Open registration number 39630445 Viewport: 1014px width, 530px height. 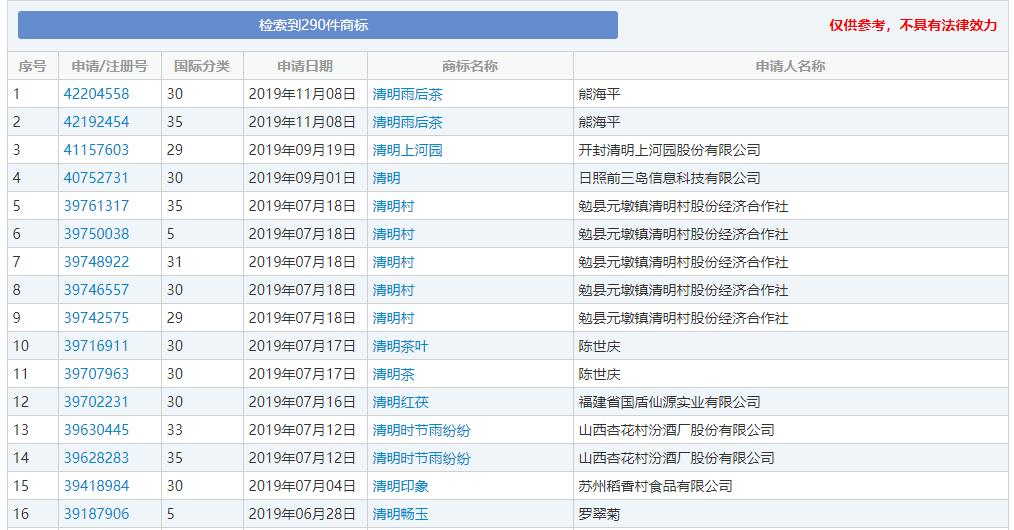point(96,430)
